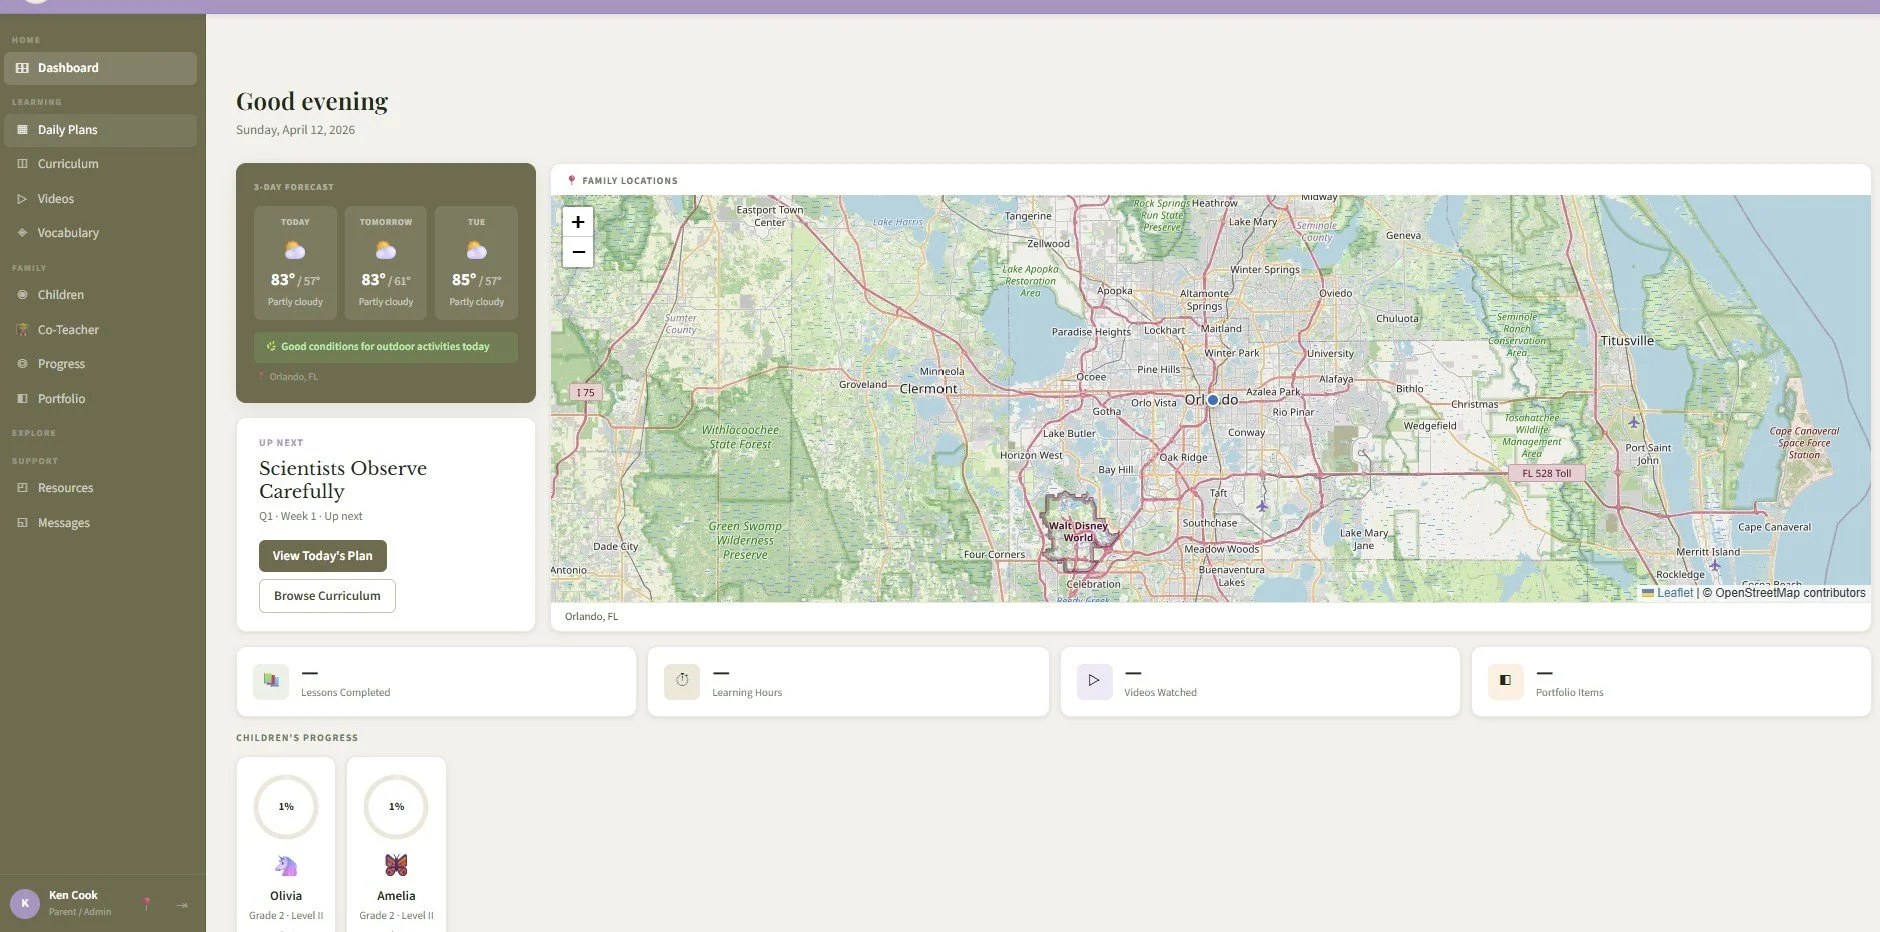This screenshot has height=932, width=1880.
Task: Click the blue Orlando marker on map
Action: click(x=1213, y=400)
